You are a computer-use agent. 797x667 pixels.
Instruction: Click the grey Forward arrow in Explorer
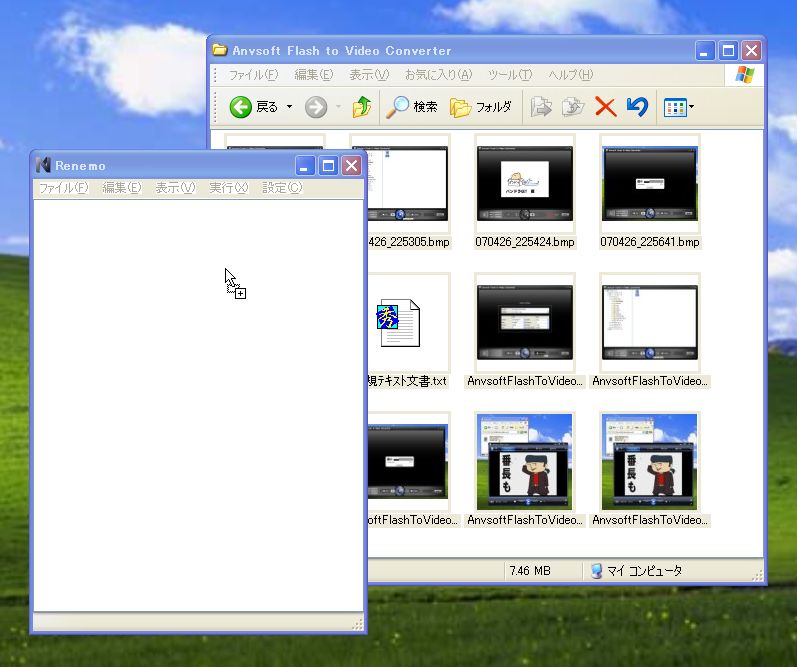click(316, 107)
